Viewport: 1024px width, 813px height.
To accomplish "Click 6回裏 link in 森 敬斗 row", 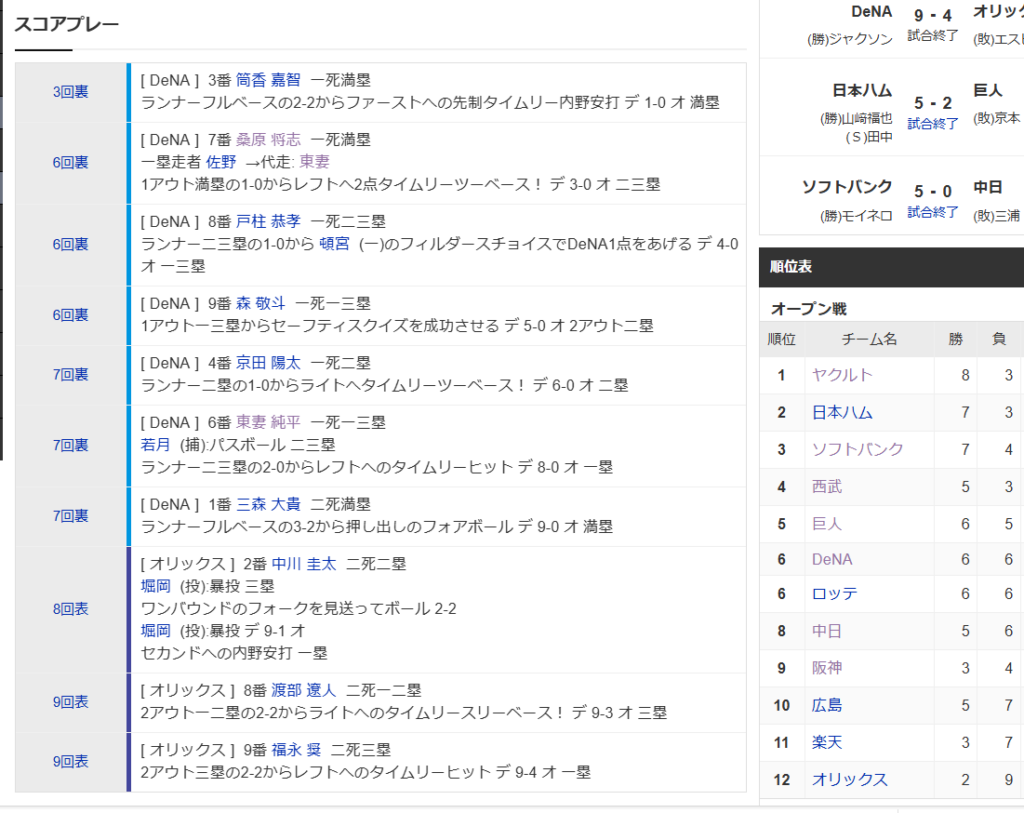I will (71, 315).
